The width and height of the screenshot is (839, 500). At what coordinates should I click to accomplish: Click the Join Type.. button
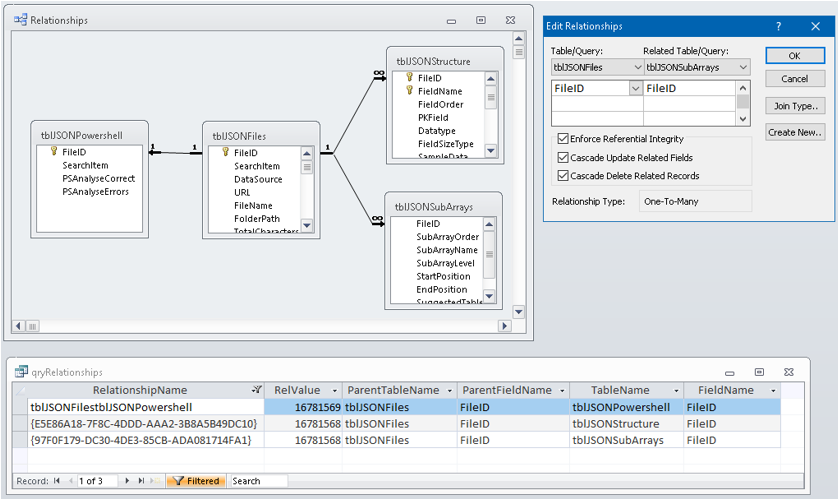[x=795, y=106]
